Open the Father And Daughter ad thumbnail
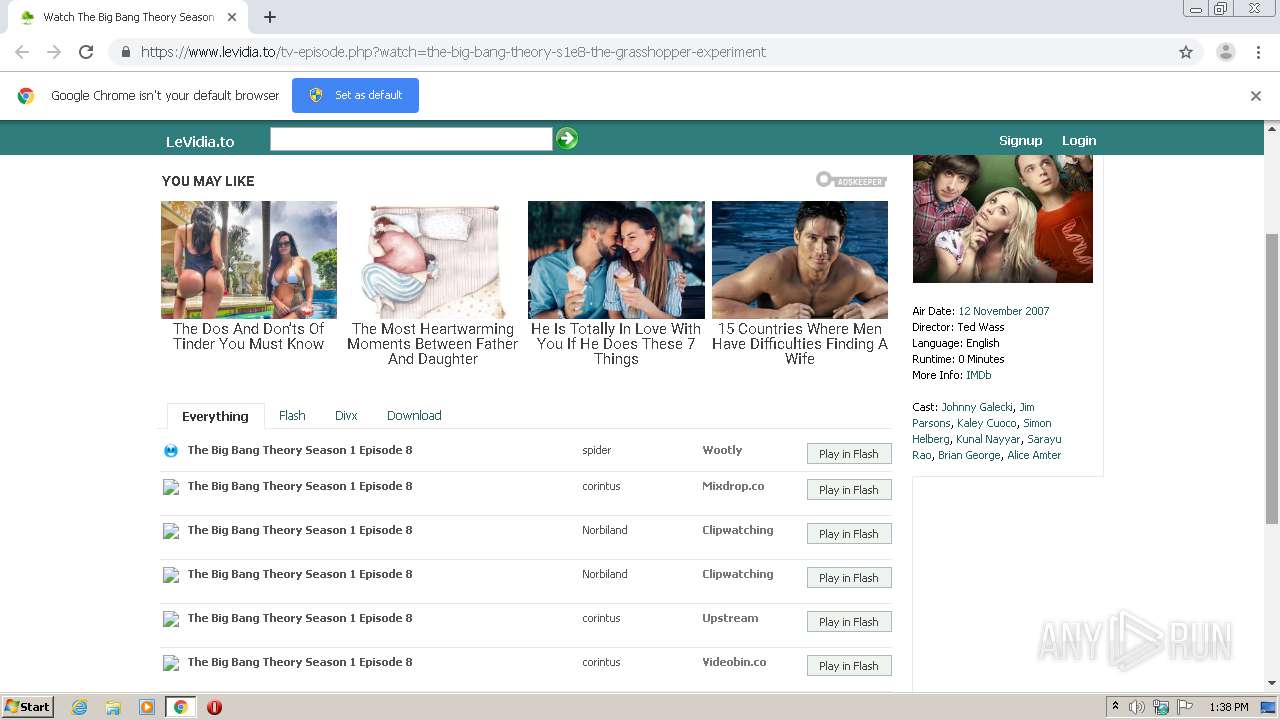This screenshot has height=720, width=1280. coord(433,260)
